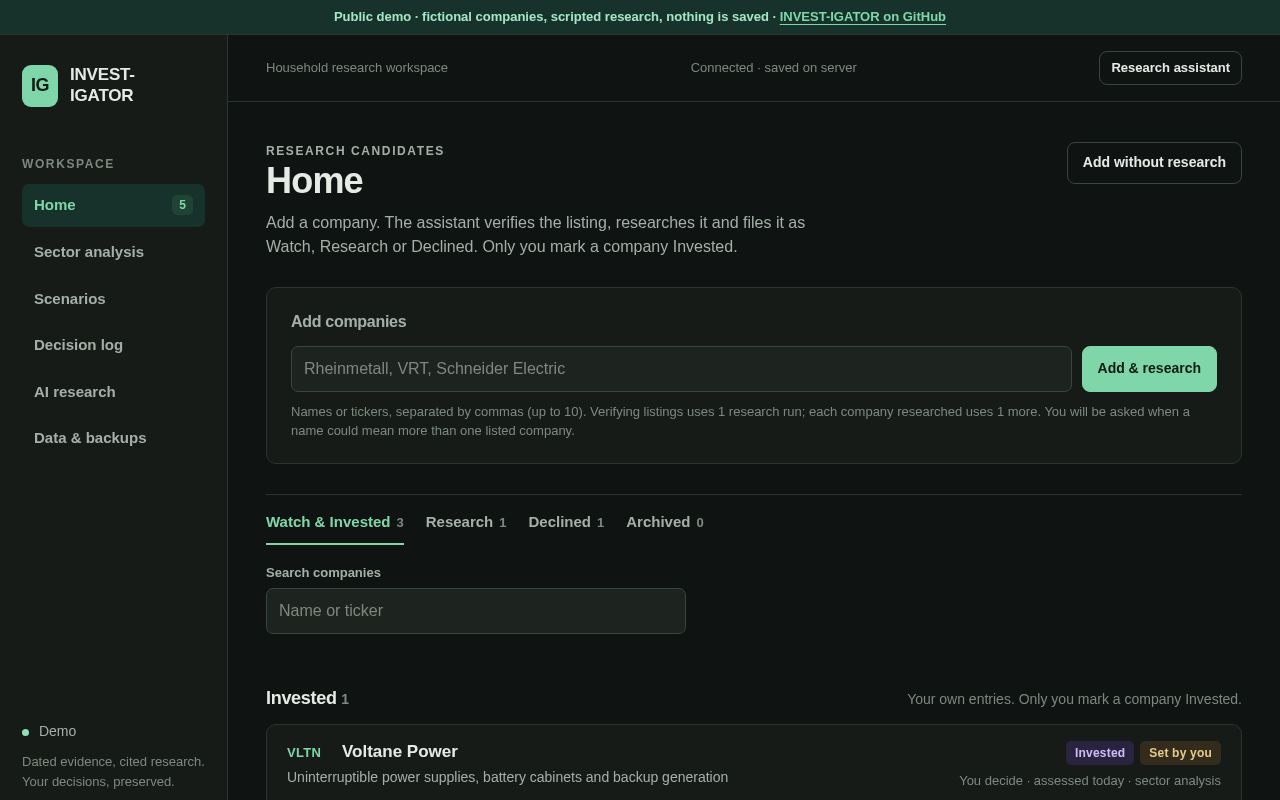Click the Research assistant button
The image size is (1280, 800).
[x=1170, y=68]
